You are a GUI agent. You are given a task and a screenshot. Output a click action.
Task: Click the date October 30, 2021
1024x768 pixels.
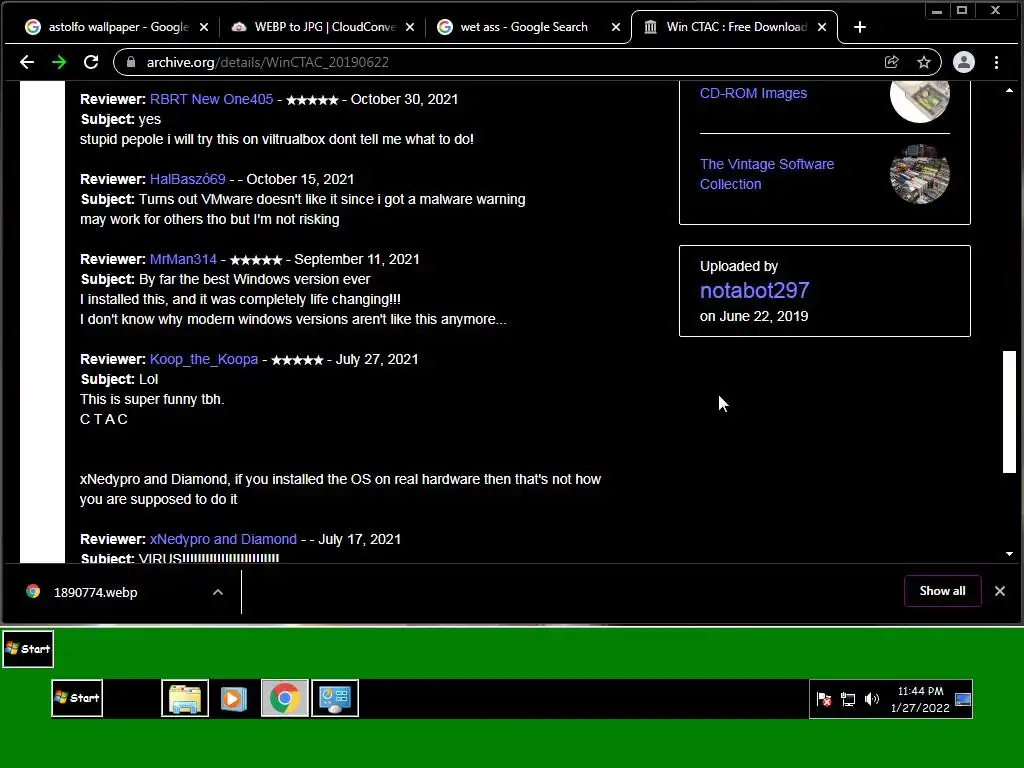click(x=404, y=99)
